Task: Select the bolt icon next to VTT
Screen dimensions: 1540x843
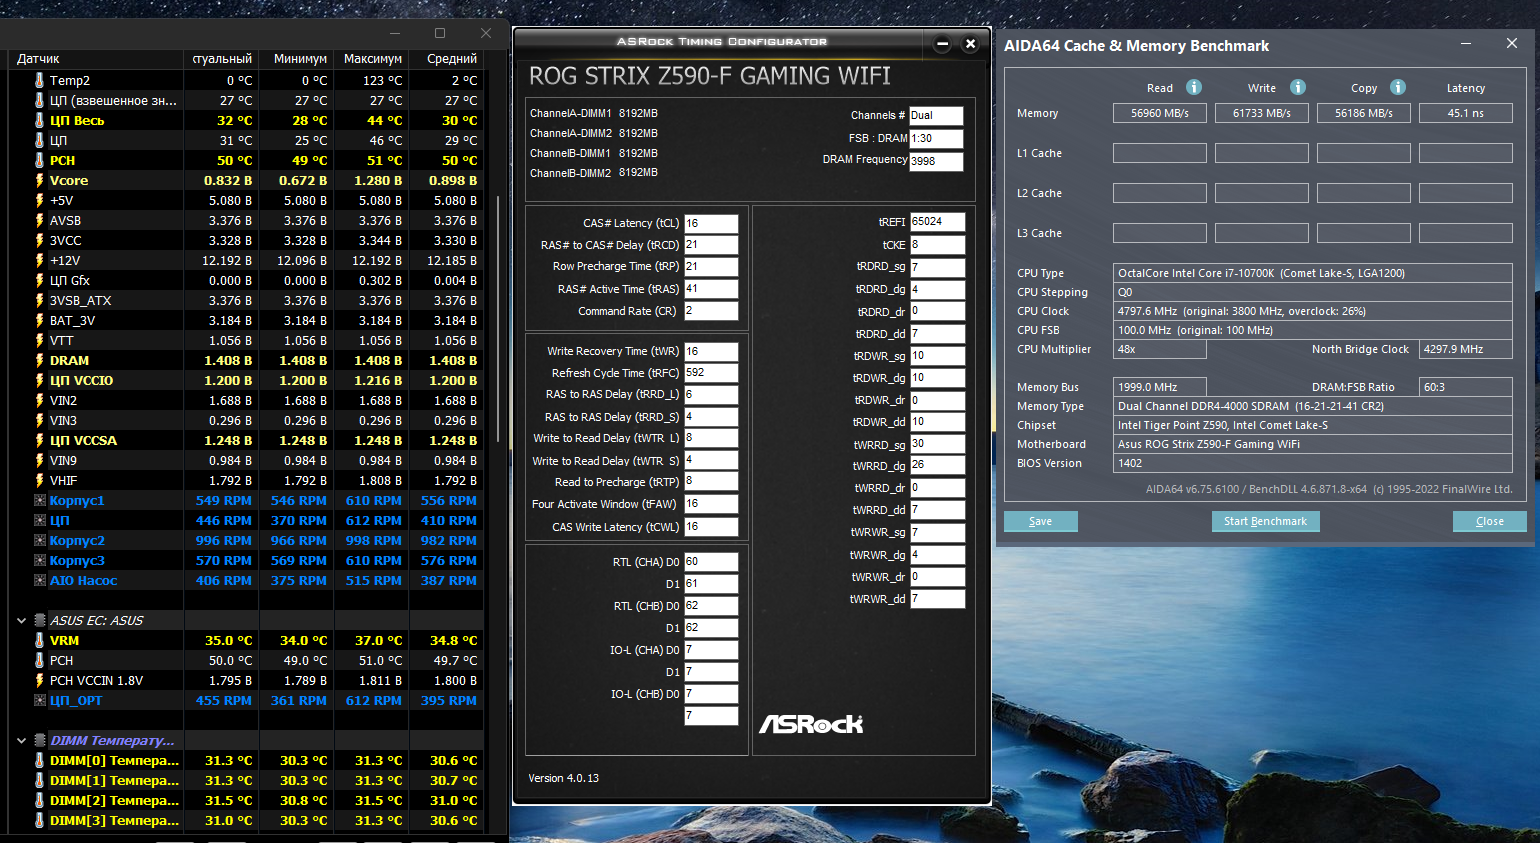Action: tap(39, 340)
